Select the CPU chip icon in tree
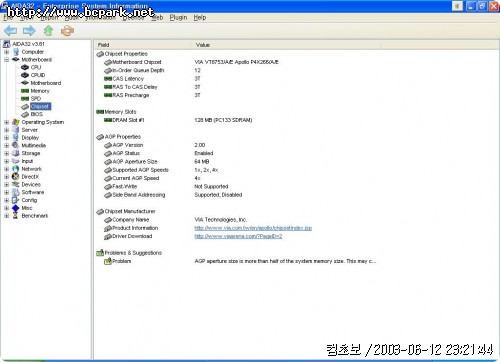 tap(25, 67)
